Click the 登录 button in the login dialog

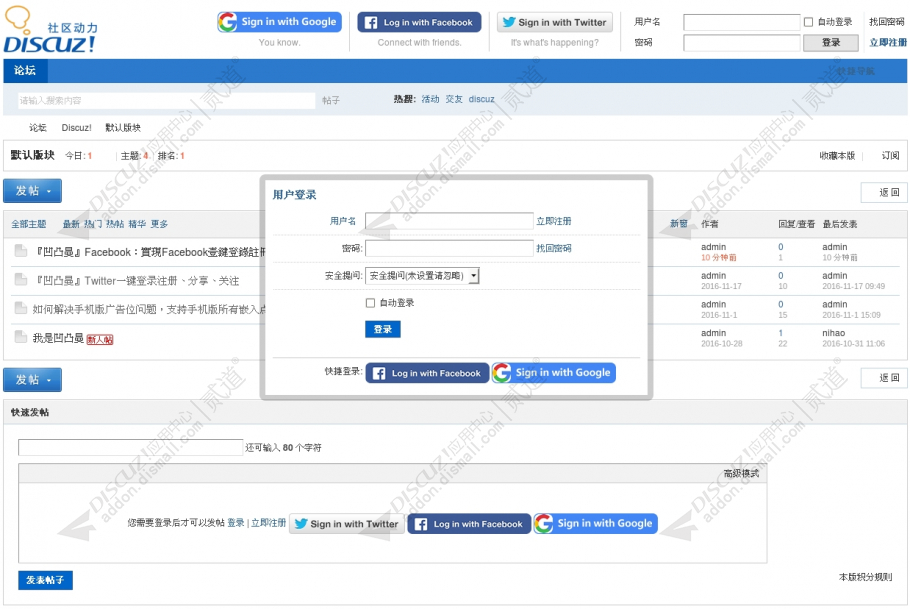tap(382, 329)
